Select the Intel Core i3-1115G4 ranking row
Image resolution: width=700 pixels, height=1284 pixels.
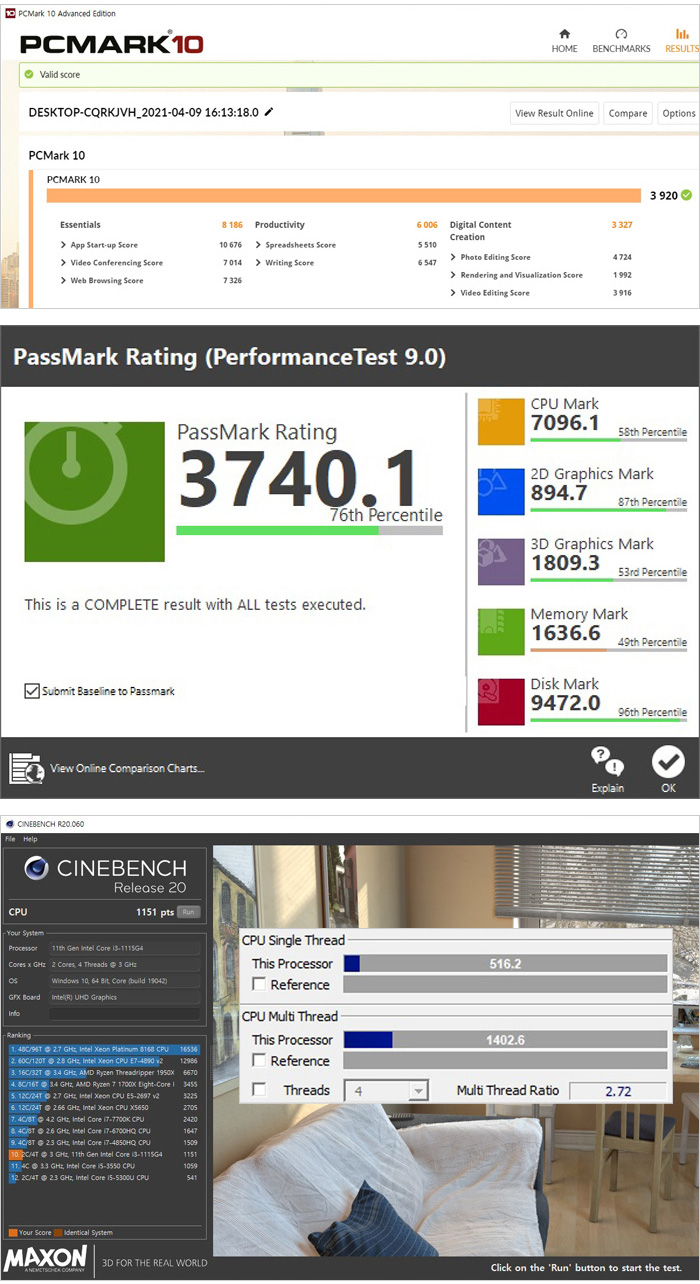104,1153
